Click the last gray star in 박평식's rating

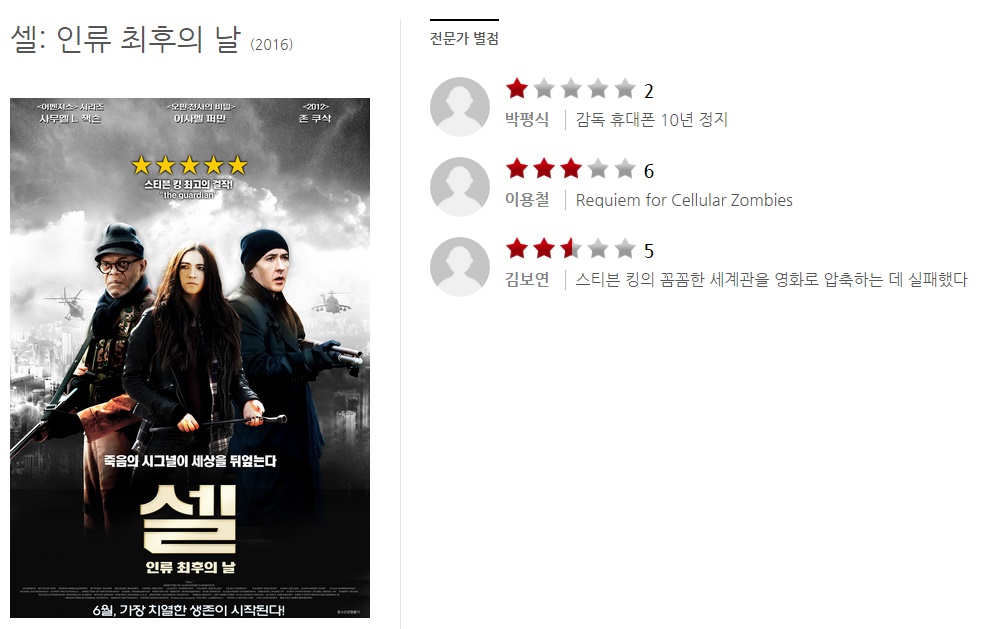(625, 89)
